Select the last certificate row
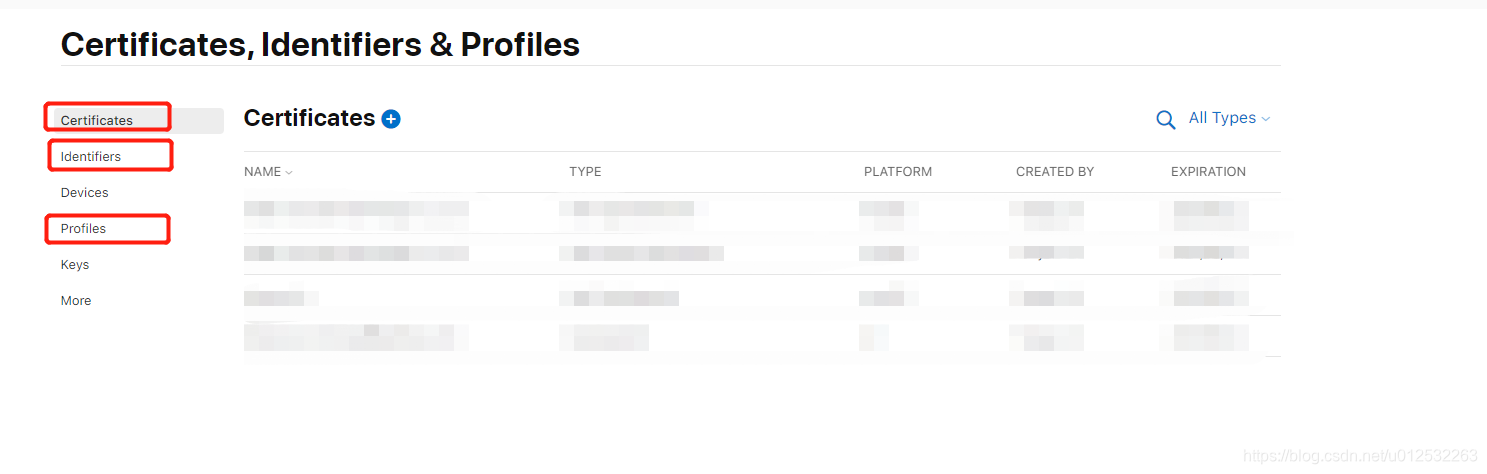Viewport: 1487px width, 474px height. pyautogui.click(x=356, y=337)
